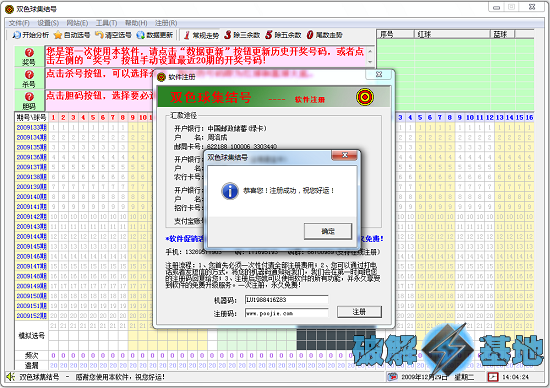Click the 确定 button in the success message box
Image resolution: width=550 pixels, height=388 pixels.
pos(328,231)
